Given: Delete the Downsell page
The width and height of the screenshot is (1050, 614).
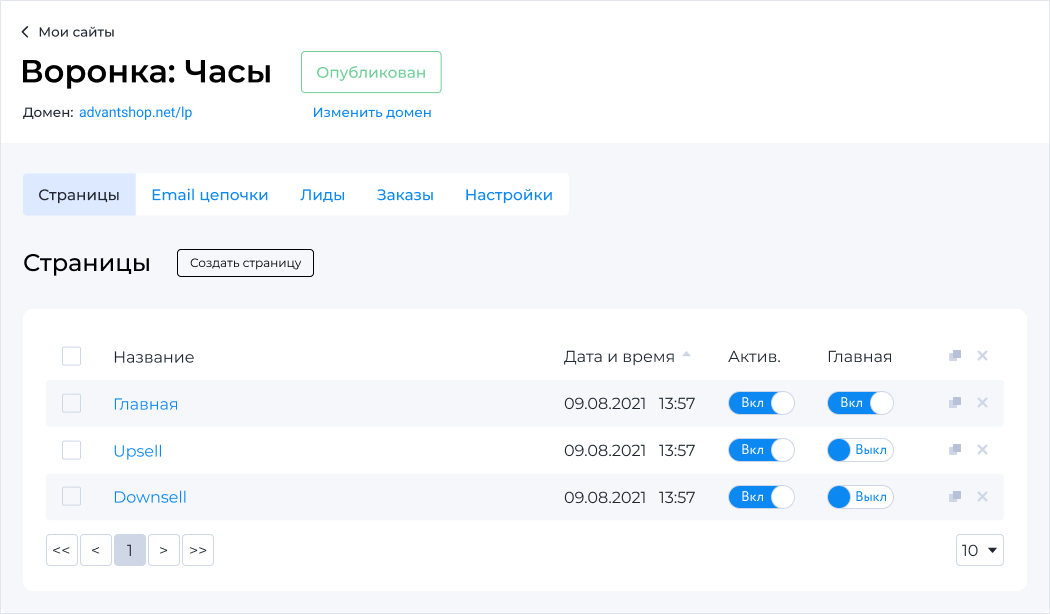Looking at the screenshot, I should click(982, 496).
